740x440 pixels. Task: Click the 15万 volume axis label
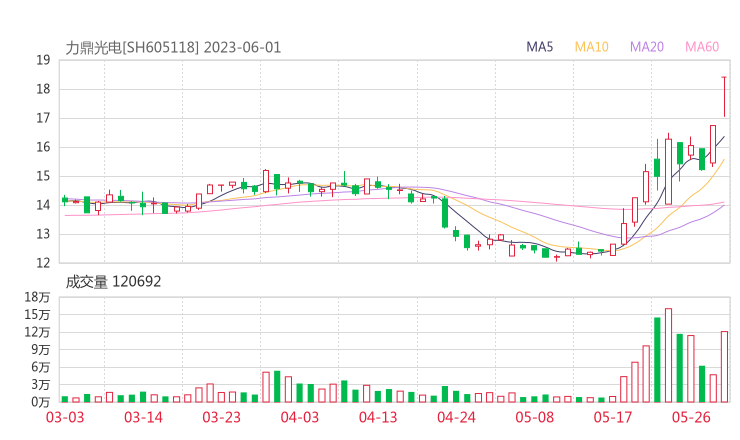[x=37, y=314]
